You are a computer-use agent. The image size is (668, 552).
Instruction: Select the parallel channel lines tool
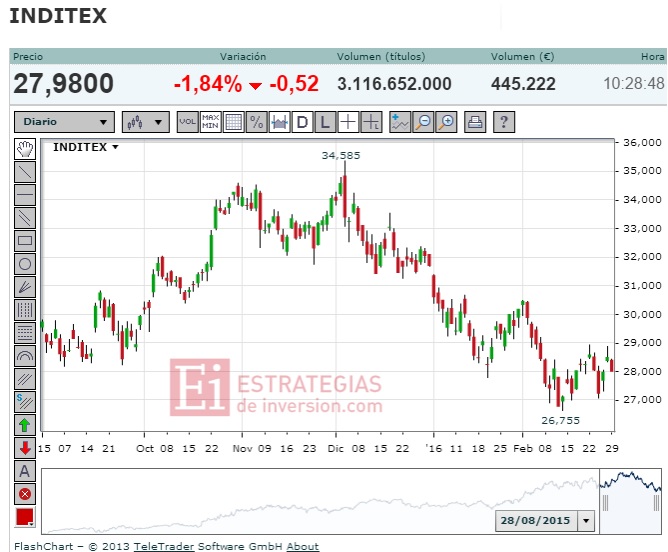click(25, 218)
